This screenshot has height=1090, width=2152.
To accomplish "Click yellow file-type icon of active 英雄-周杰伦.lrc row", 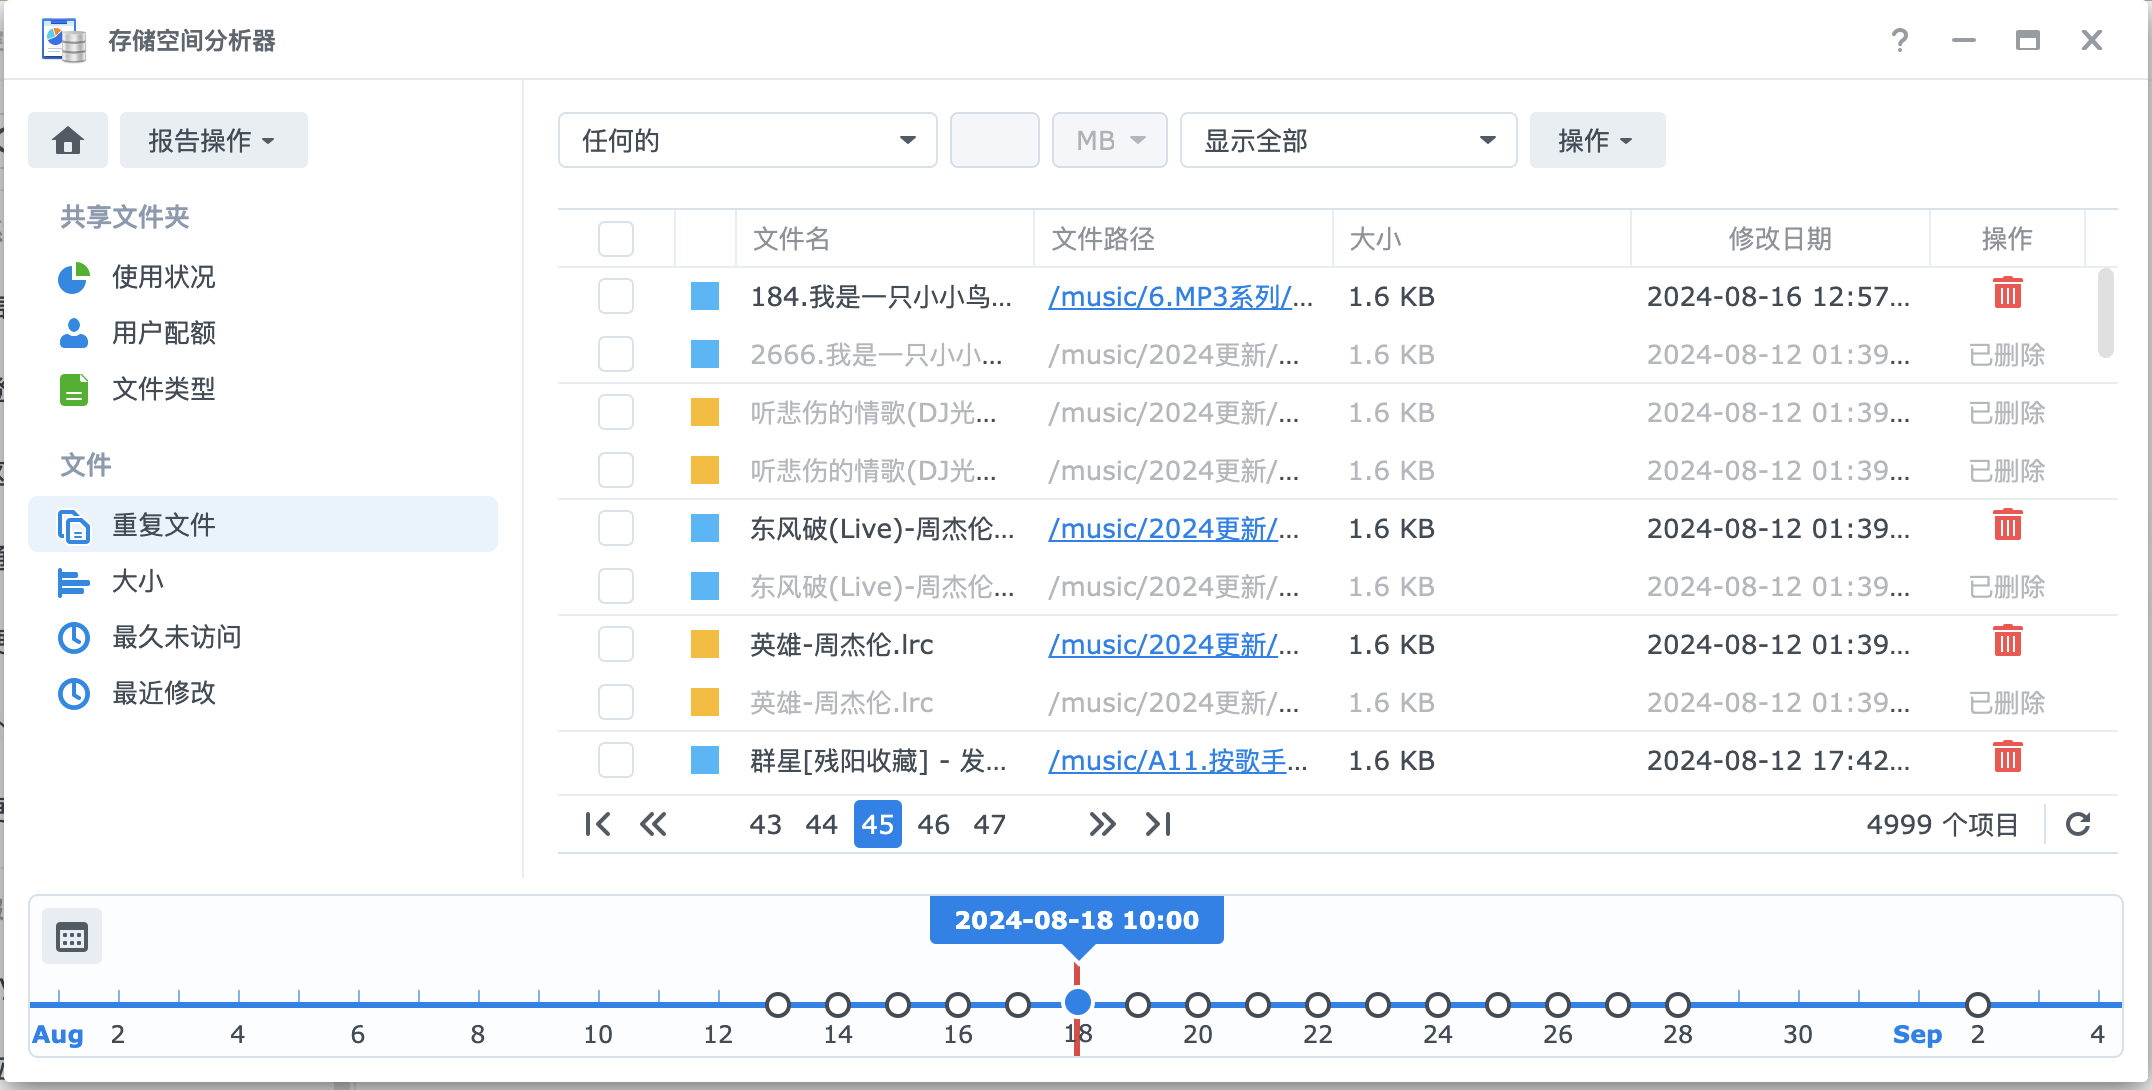I will click(x=705, y=644).
